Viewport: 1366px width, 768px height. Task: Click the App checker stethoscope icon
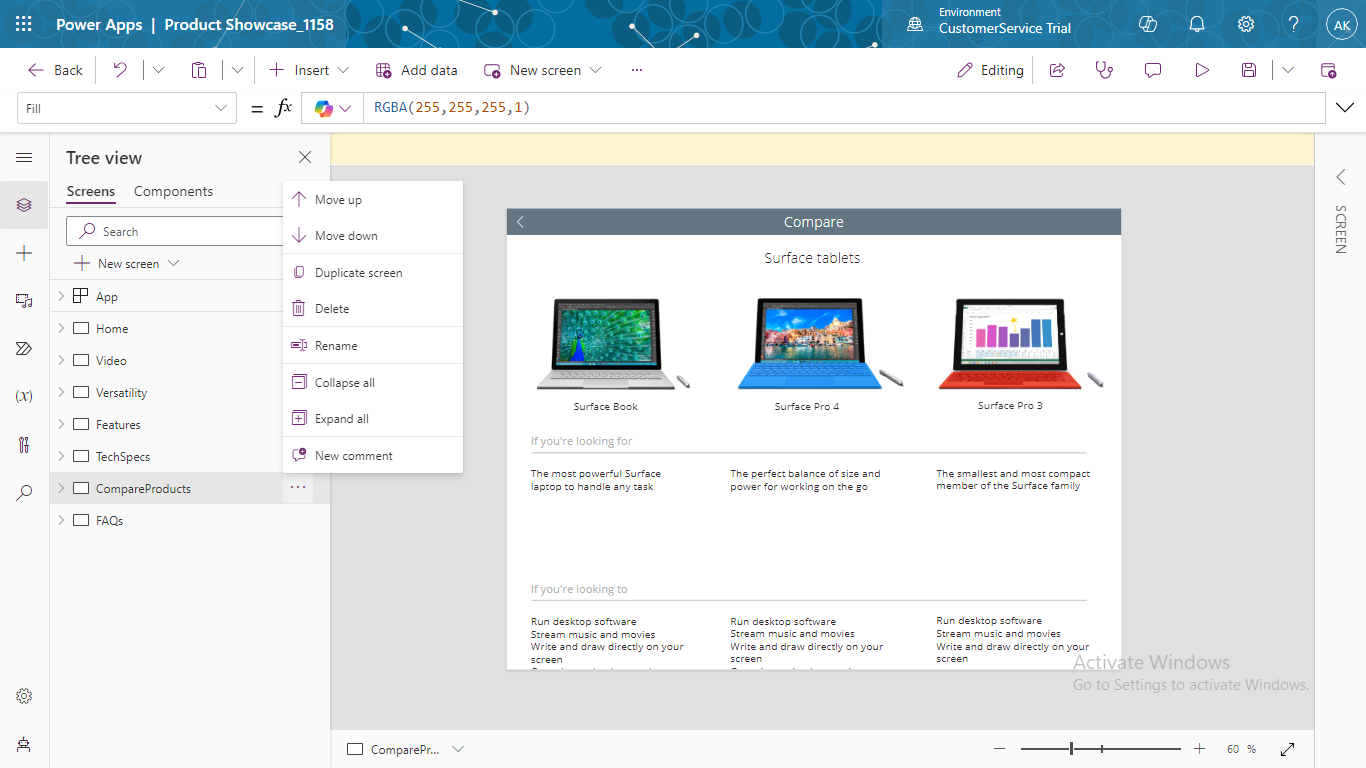pos(1104,70)
